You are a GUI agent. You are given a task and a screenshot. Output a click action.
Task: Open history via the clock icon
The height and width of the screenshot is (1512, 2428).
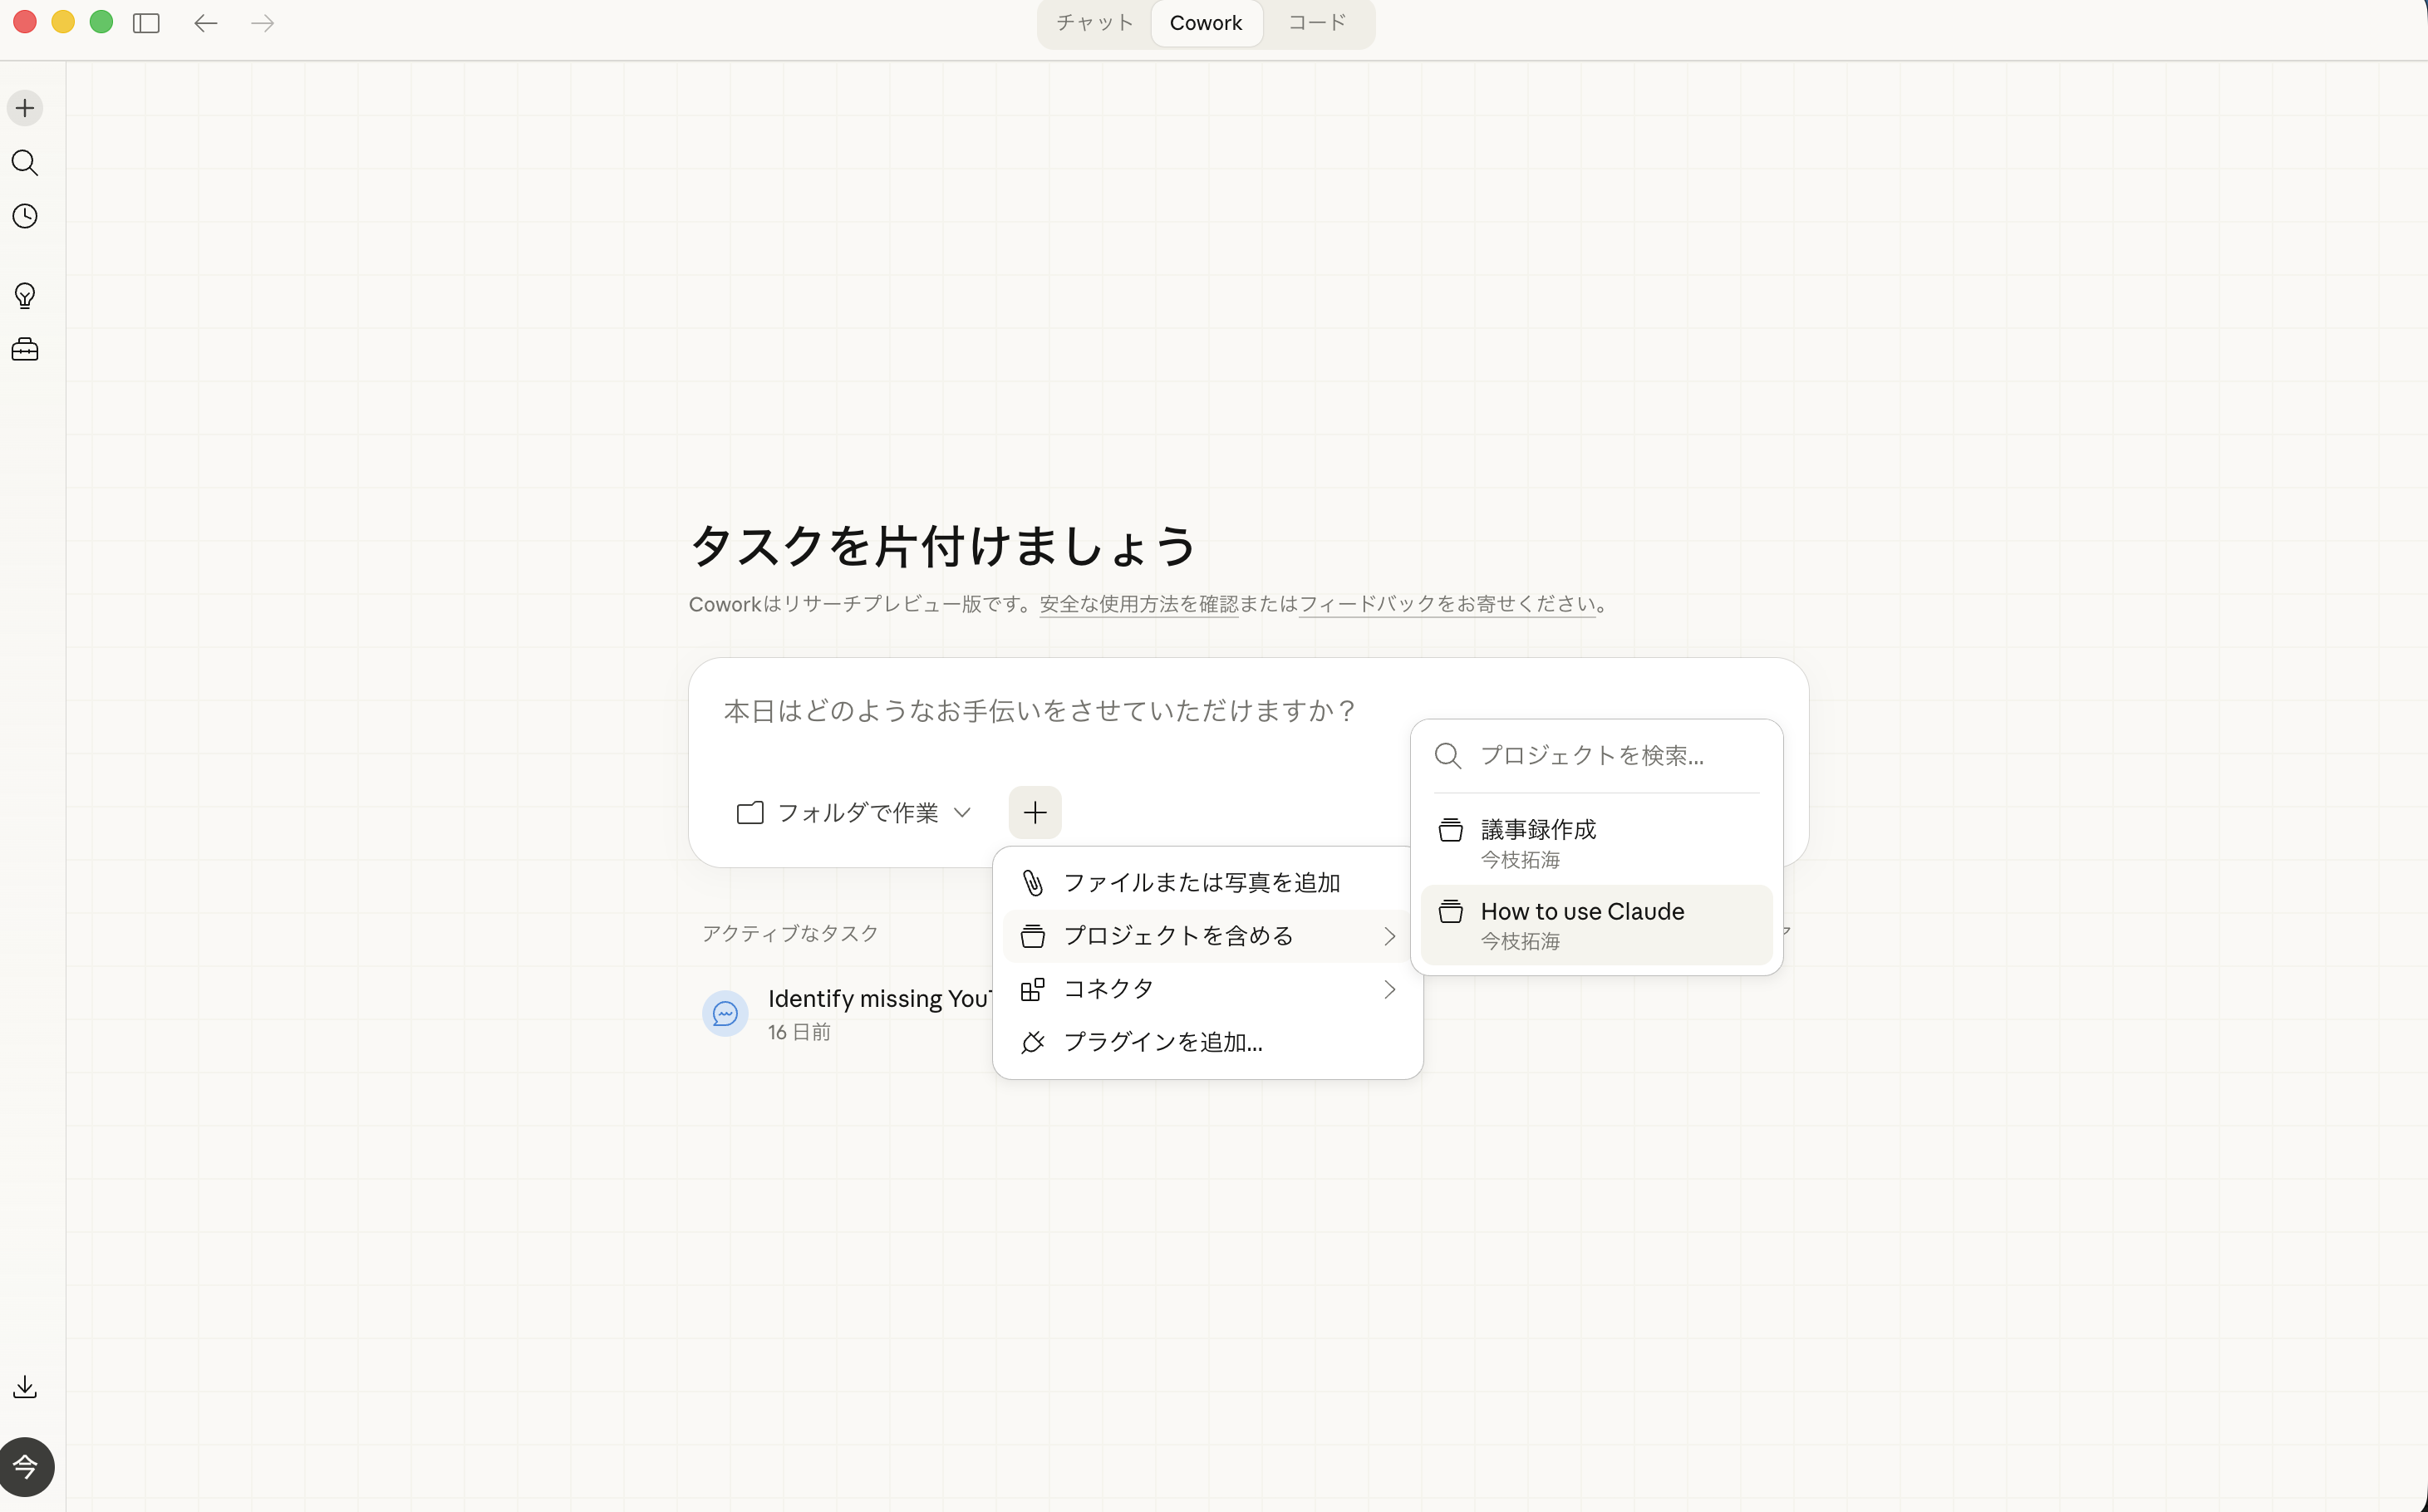click(24, 215)
